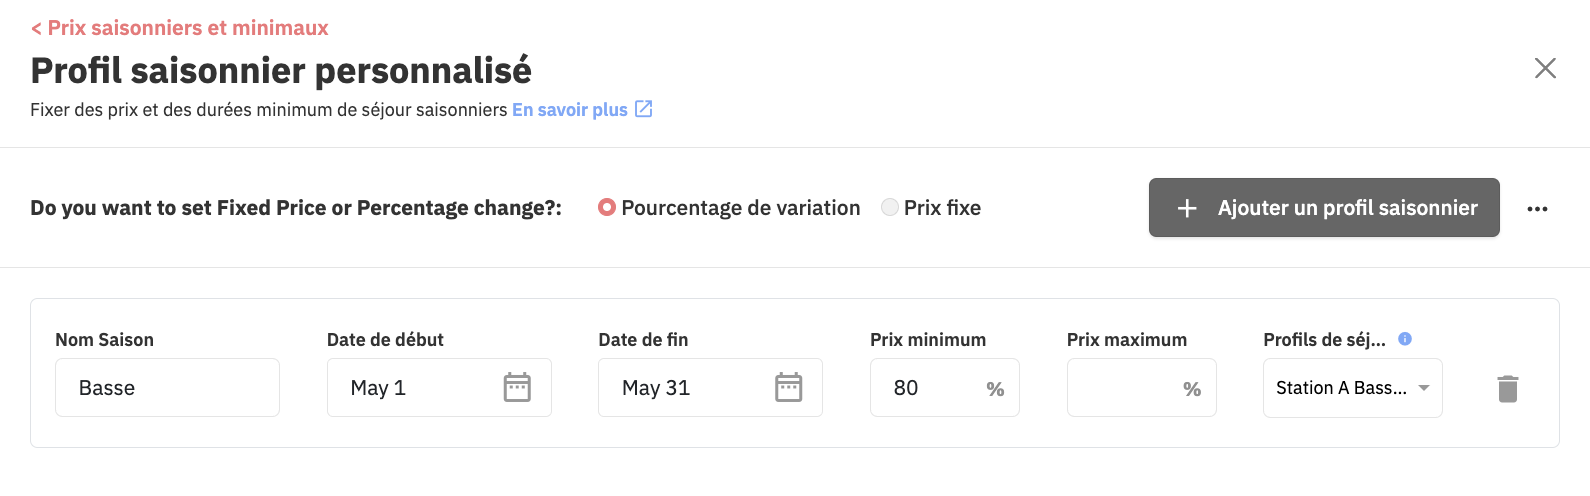Click the Prix minimum field showing 80

[945, 388]
